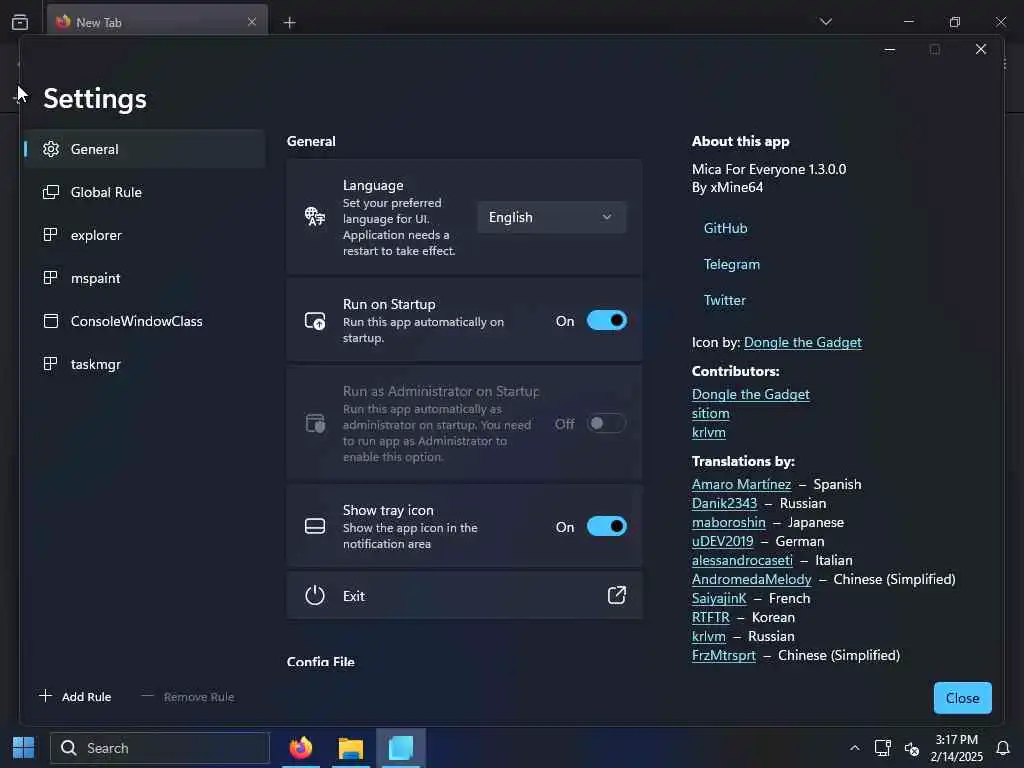Image resolution: width=1024 pixels, height=768 pixels.
Task: Minimize the Settings window
Action: click(x=889, y=50)
